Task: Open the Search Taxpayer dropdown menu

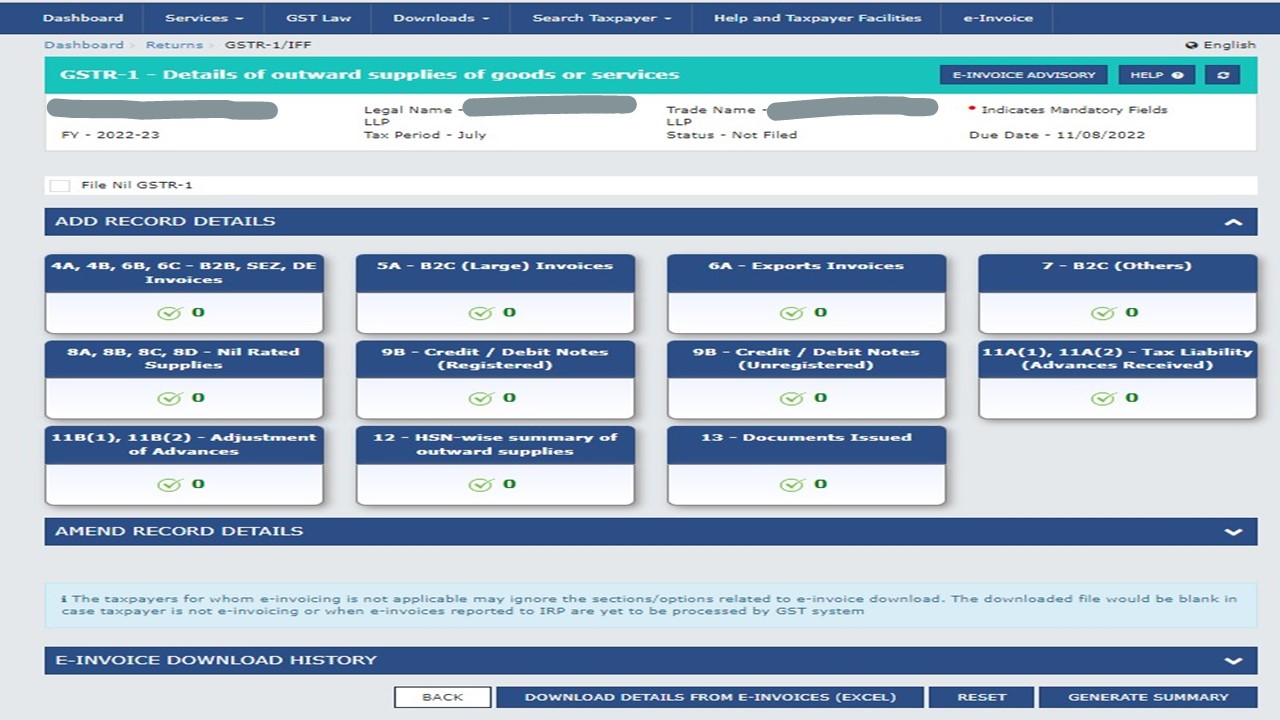Action: point(602,18)
